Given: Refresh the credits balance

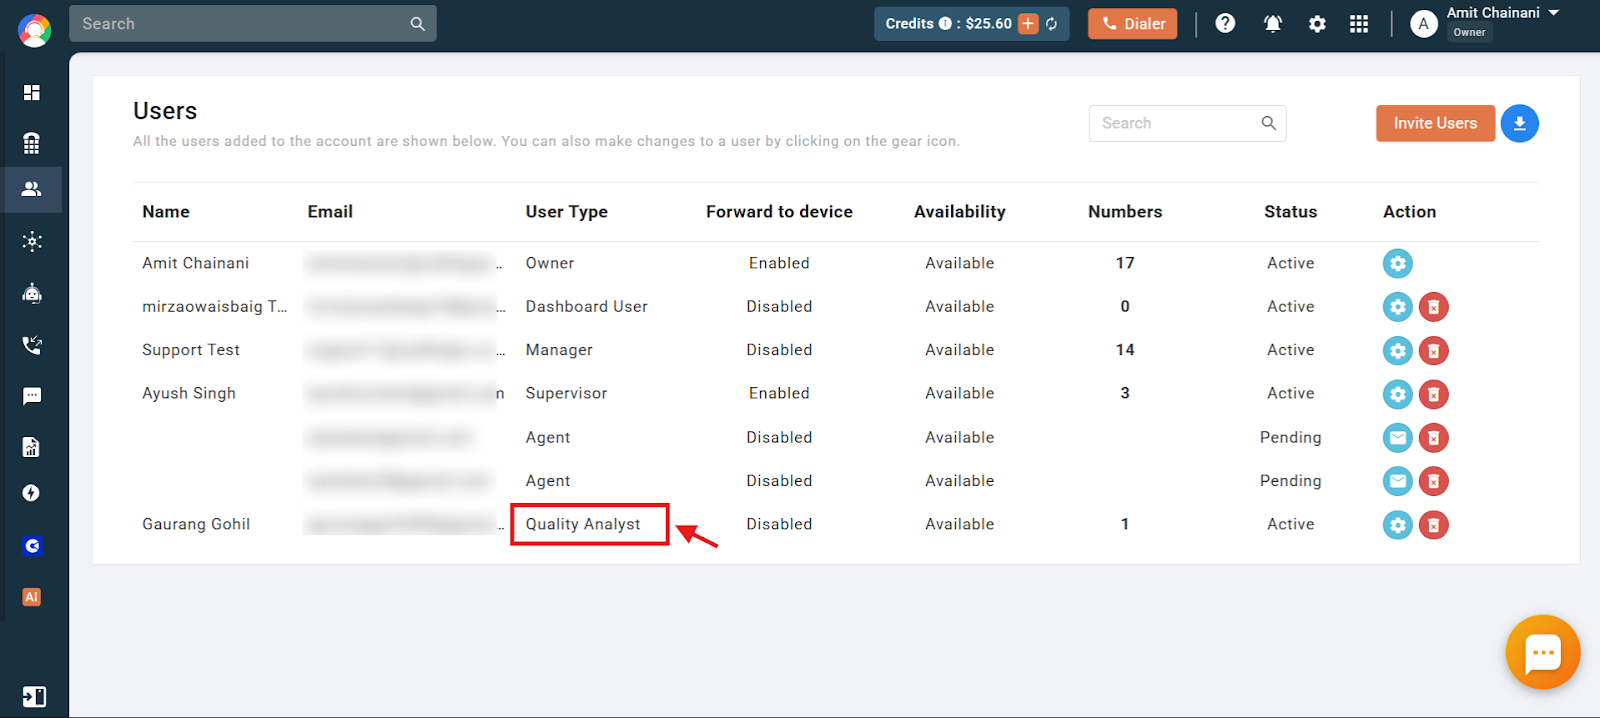Looking at the screenshot, I should click(1052, 24).
